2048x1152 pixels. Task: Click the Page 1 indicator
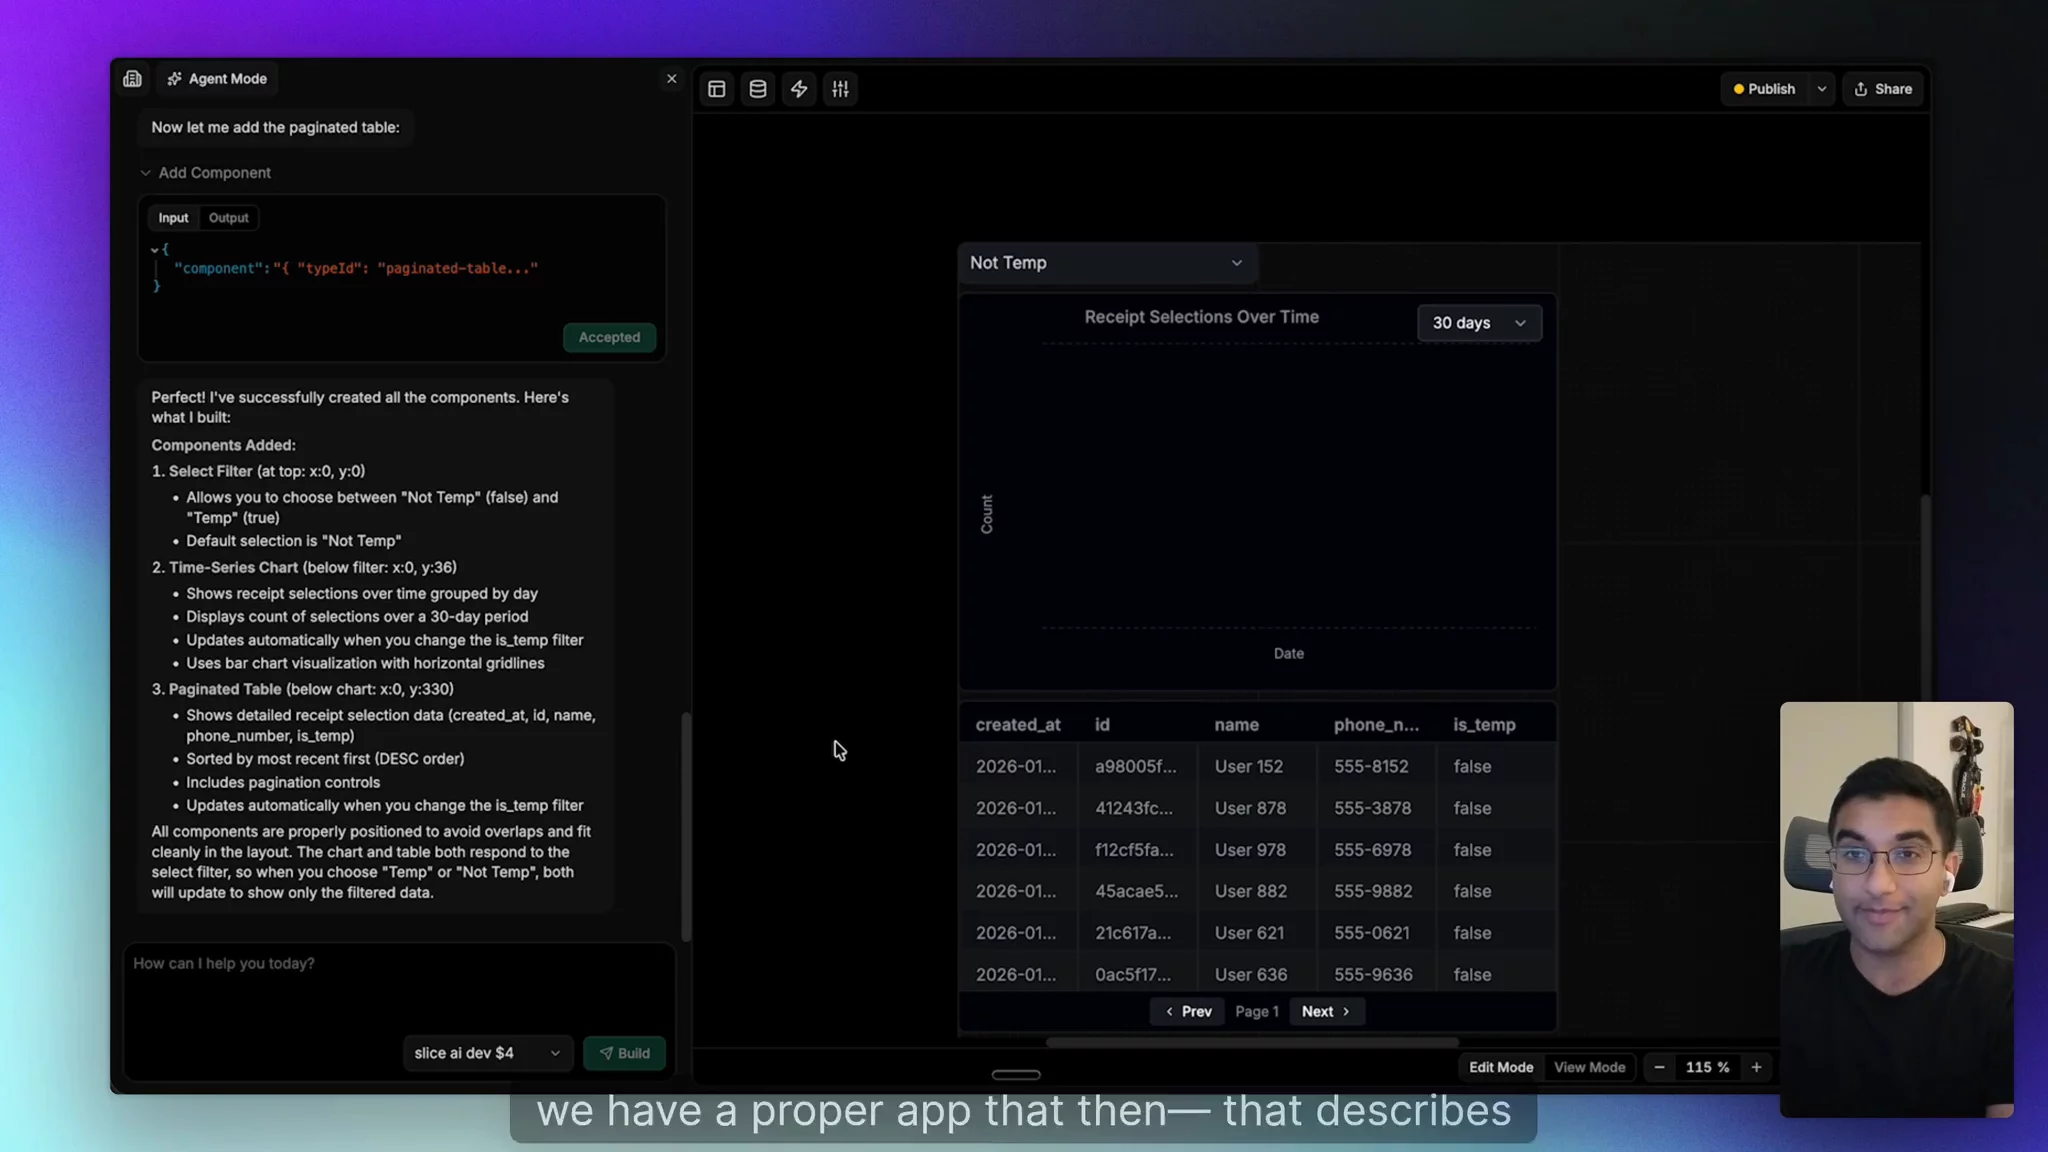(1256, 1012)
